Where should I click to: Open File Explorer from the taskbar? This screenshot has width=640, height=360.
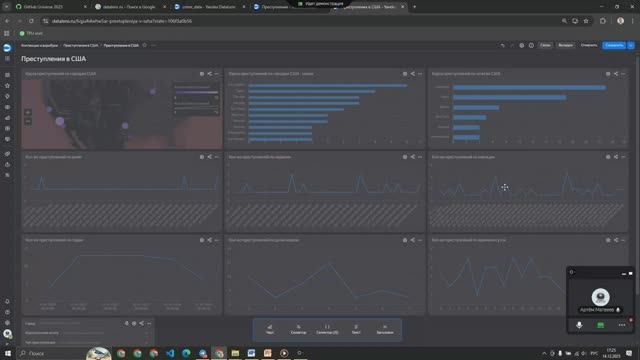(235, 353)
